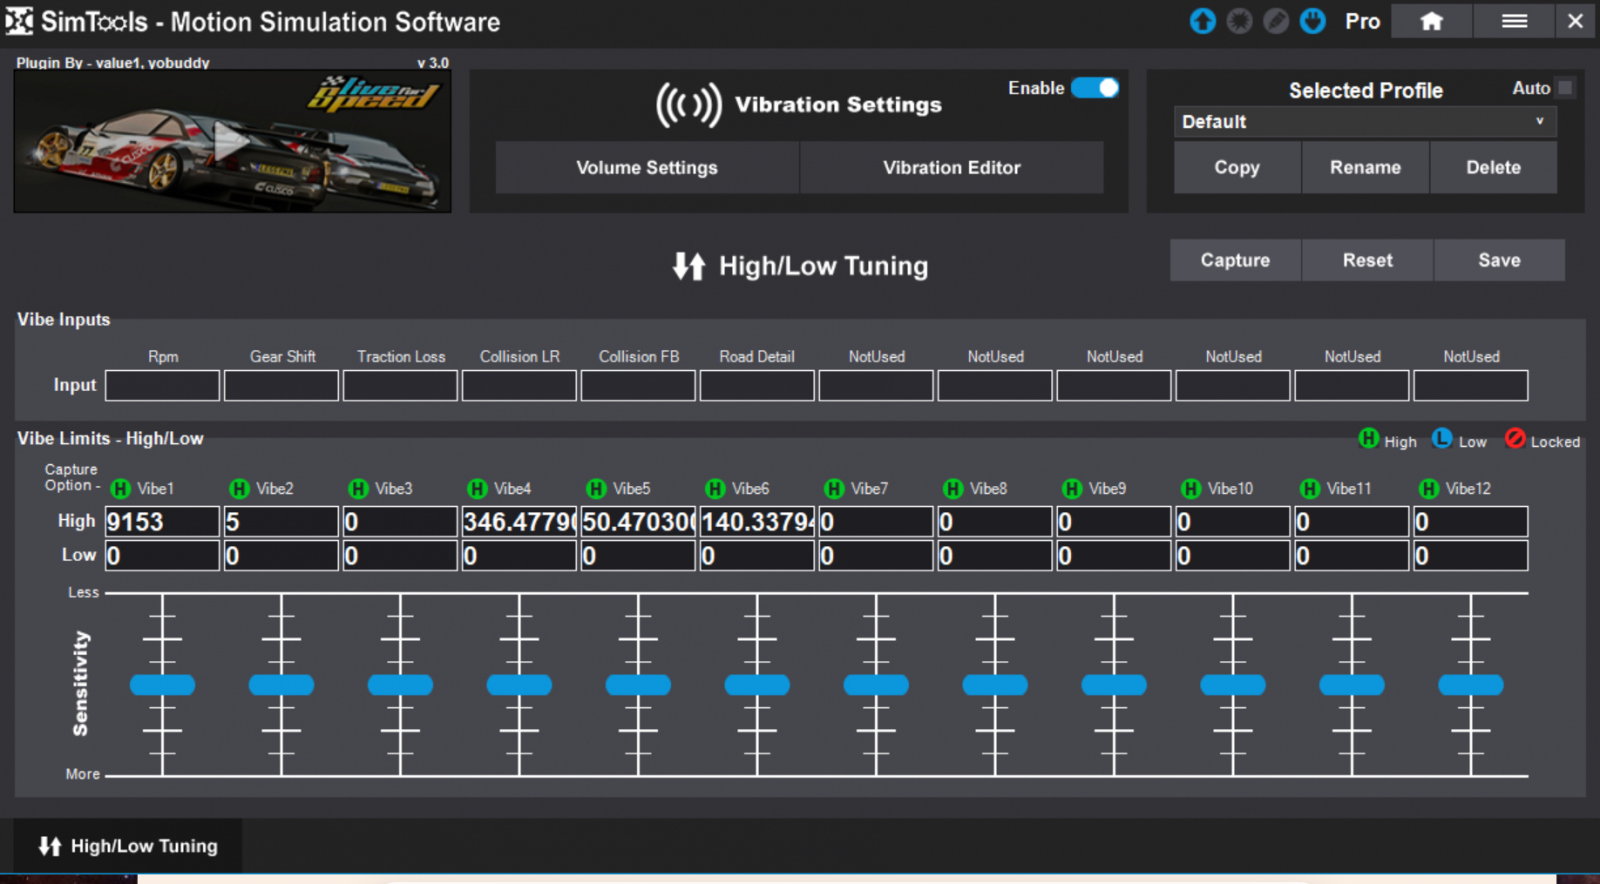Click the green H capture icon for Vibe12
This screenshot has height=884, width=1600.
[x=1429, y=489]
